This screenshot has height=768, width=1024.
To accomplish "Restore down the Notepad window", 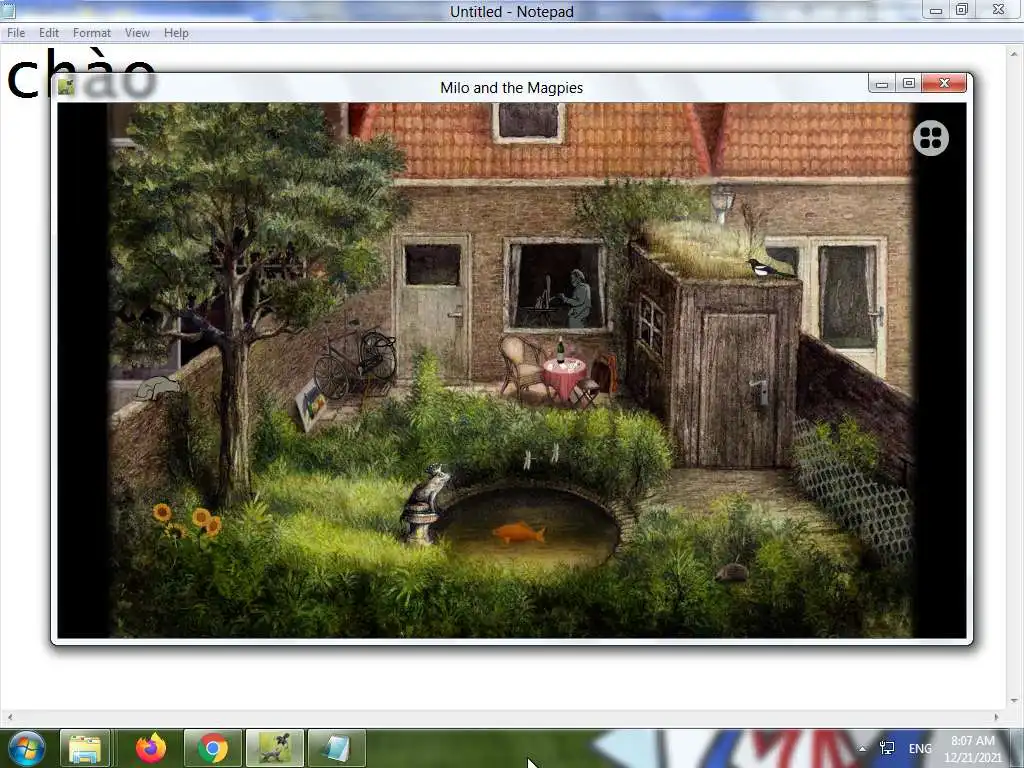I will click(962, 9).
